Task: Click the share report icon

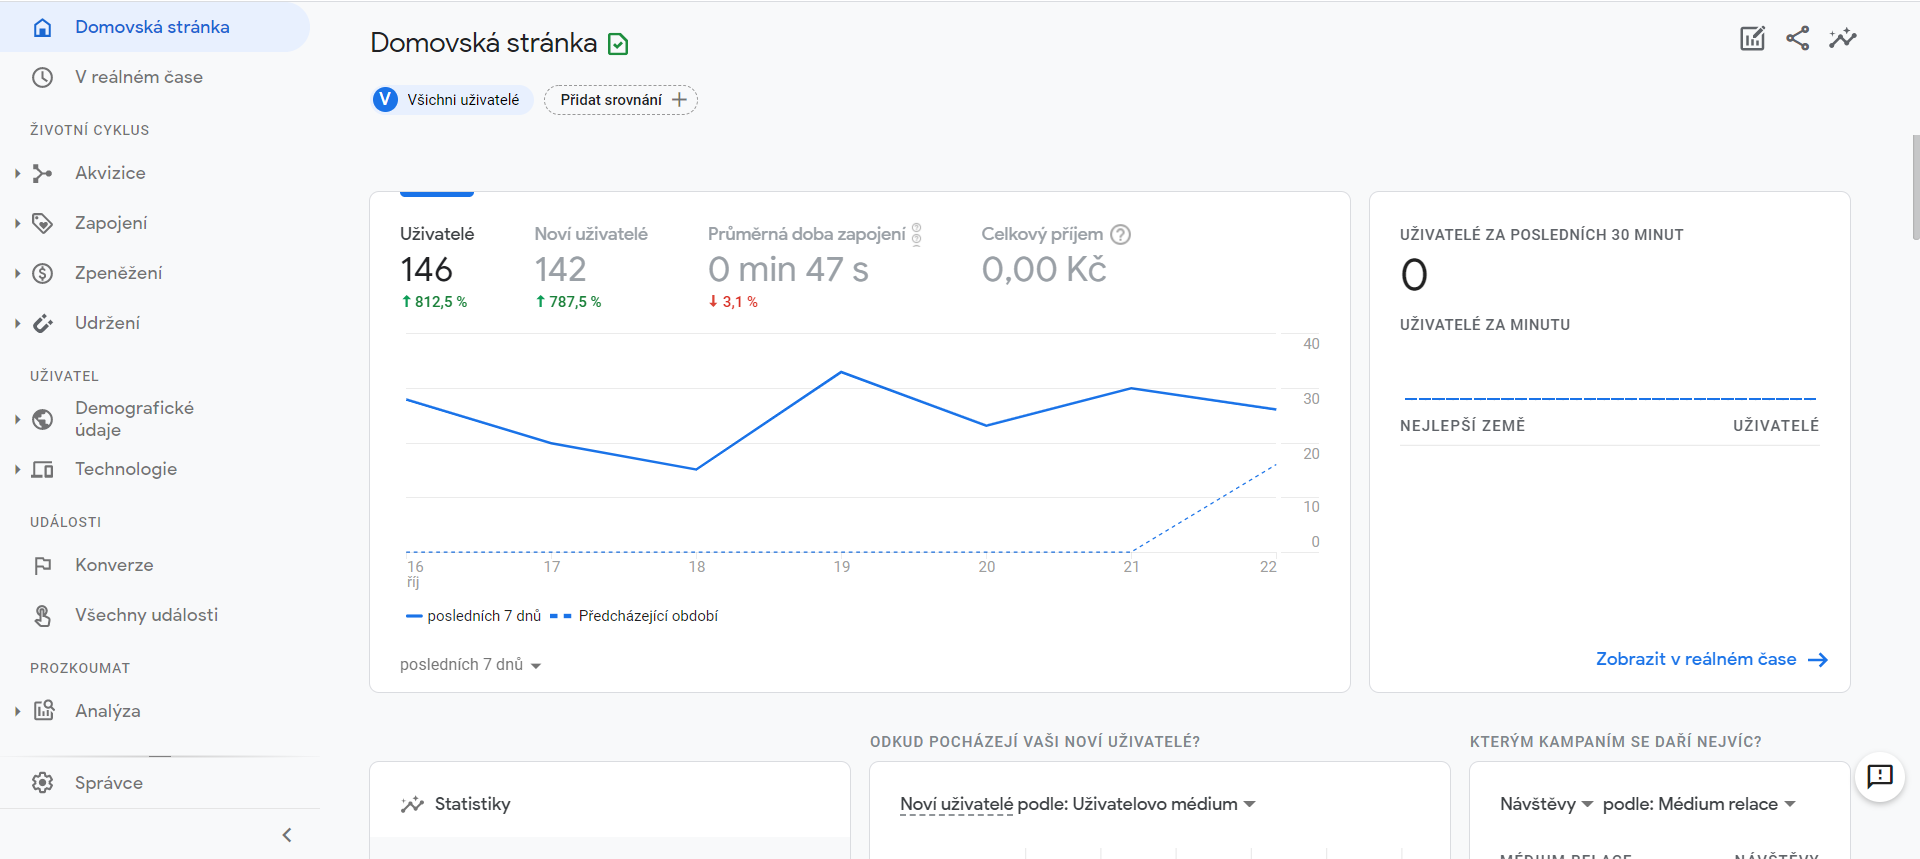Action: 1797,38
